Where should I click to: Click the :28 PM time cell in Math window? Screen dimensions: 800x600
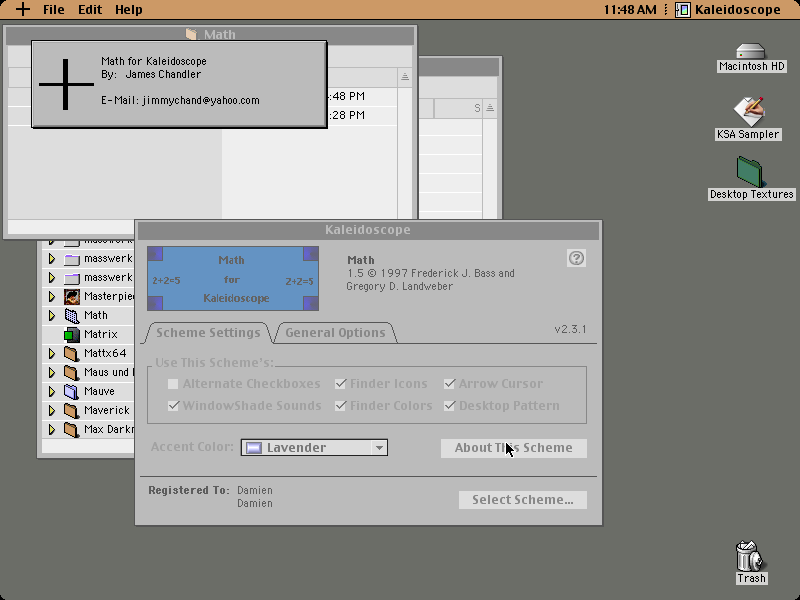(x=346, y=115)
